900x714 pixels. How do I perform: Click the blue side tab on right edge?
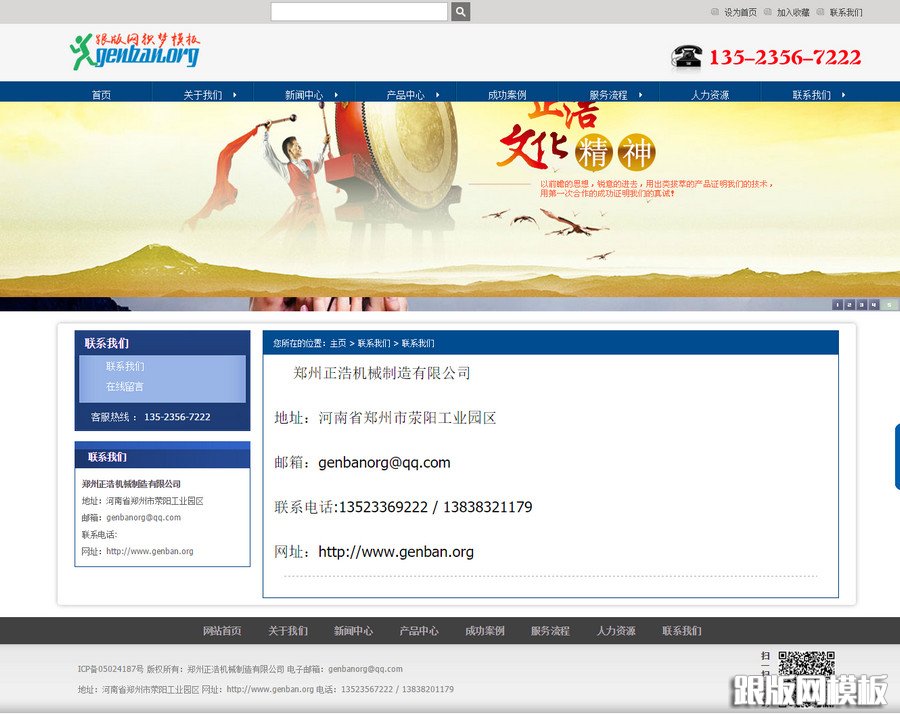pyautogui.click(x=896, y=457)
